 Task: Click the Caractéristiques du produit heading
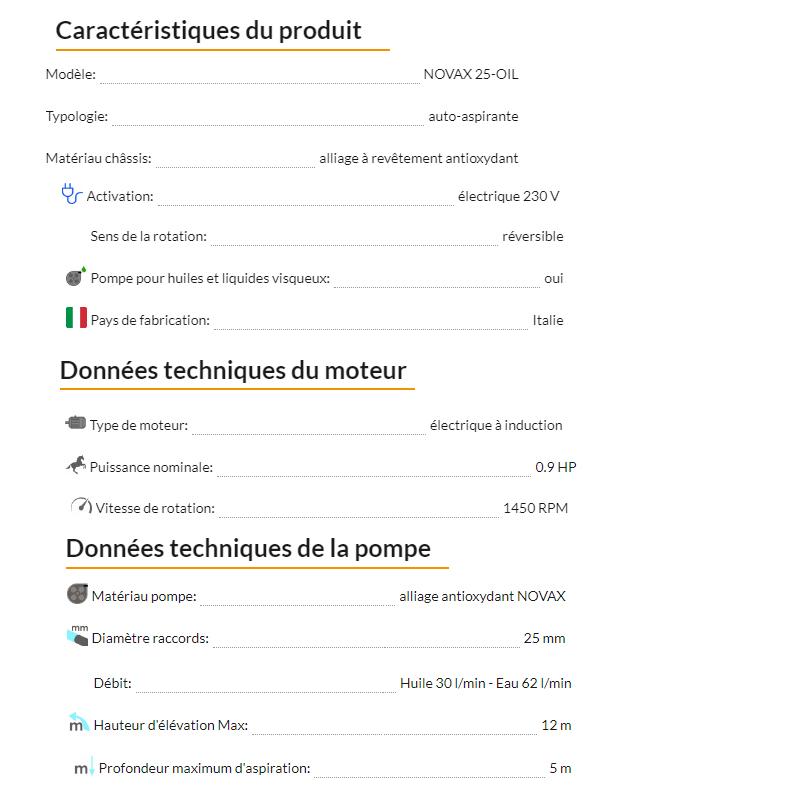coord(208,31)
